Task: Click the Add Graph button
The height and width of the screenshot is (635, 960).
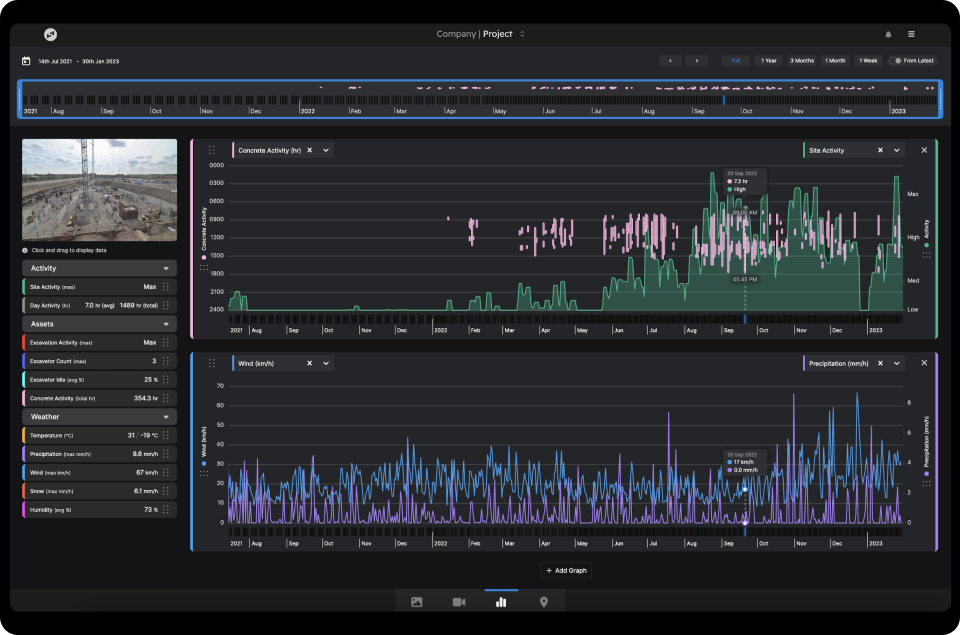Action: pos(566,570)
